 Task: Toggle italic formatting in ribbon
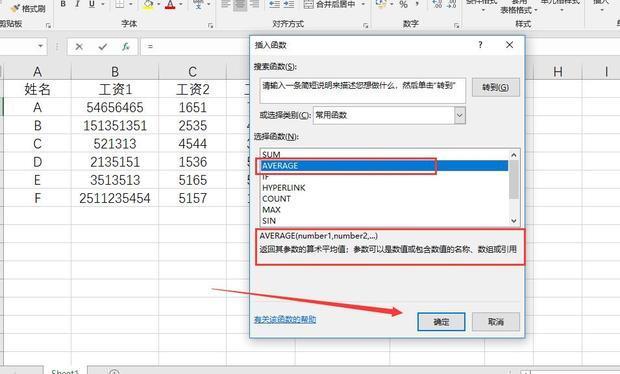coord(77,4)
